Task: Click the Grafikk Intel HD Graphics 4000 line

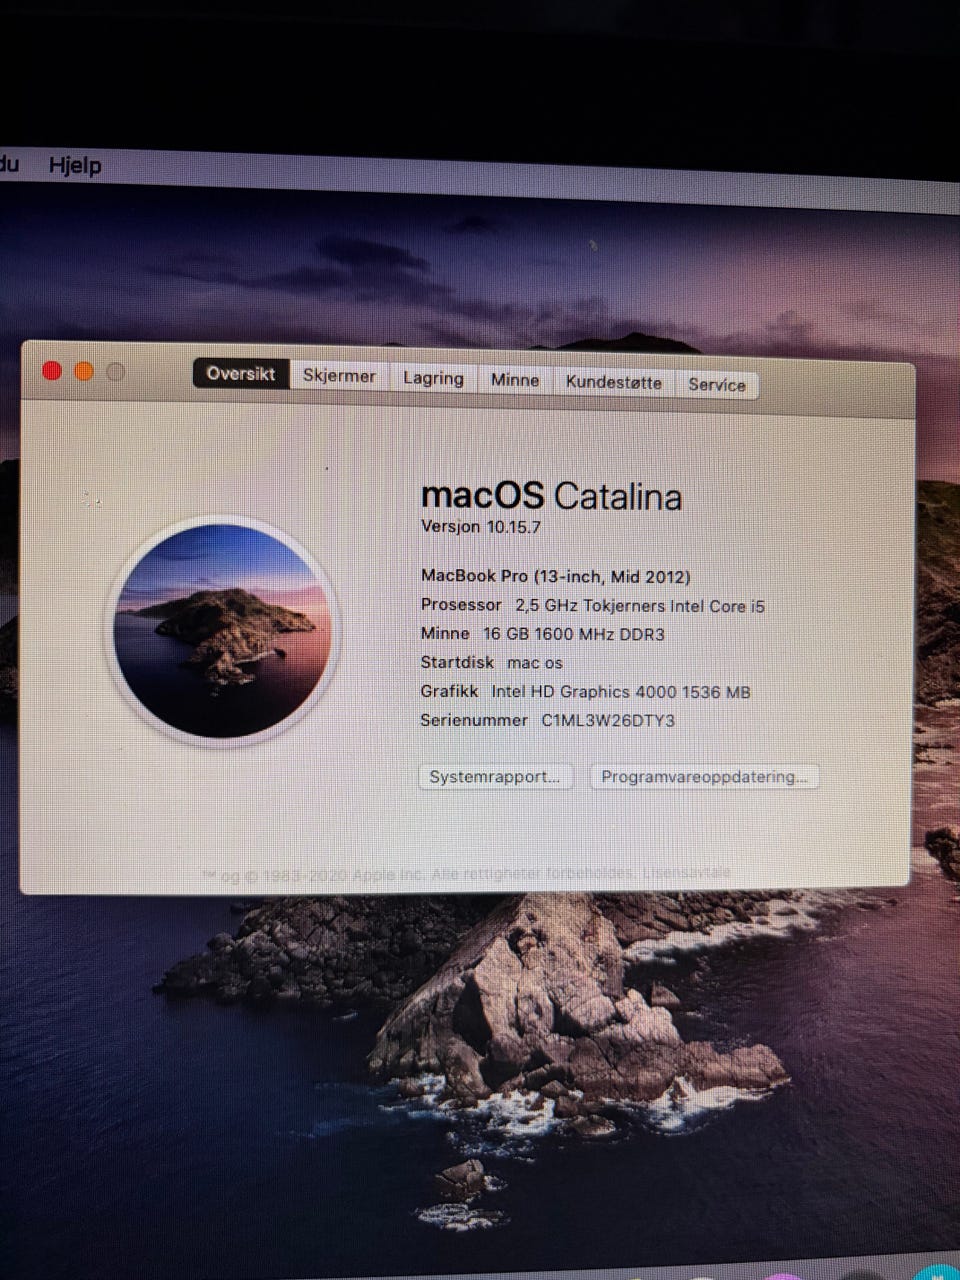Action: [586, 691]
